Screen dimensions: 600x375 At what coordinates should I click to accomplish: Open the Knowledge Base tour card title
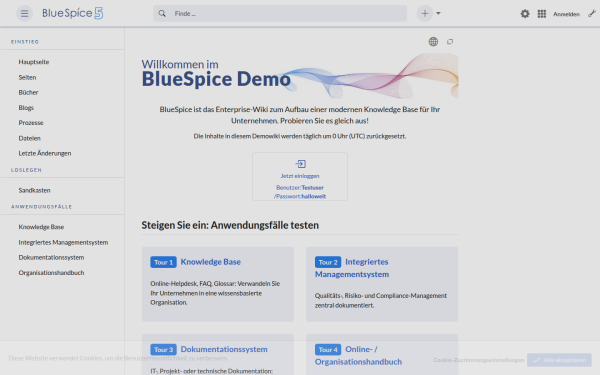[x=210, y=262]
